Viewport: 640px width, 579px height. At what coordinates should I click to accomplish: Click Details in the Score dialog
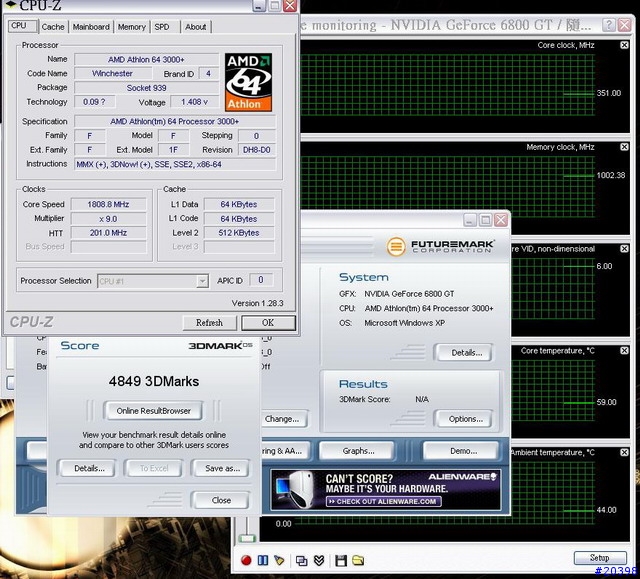89,468
